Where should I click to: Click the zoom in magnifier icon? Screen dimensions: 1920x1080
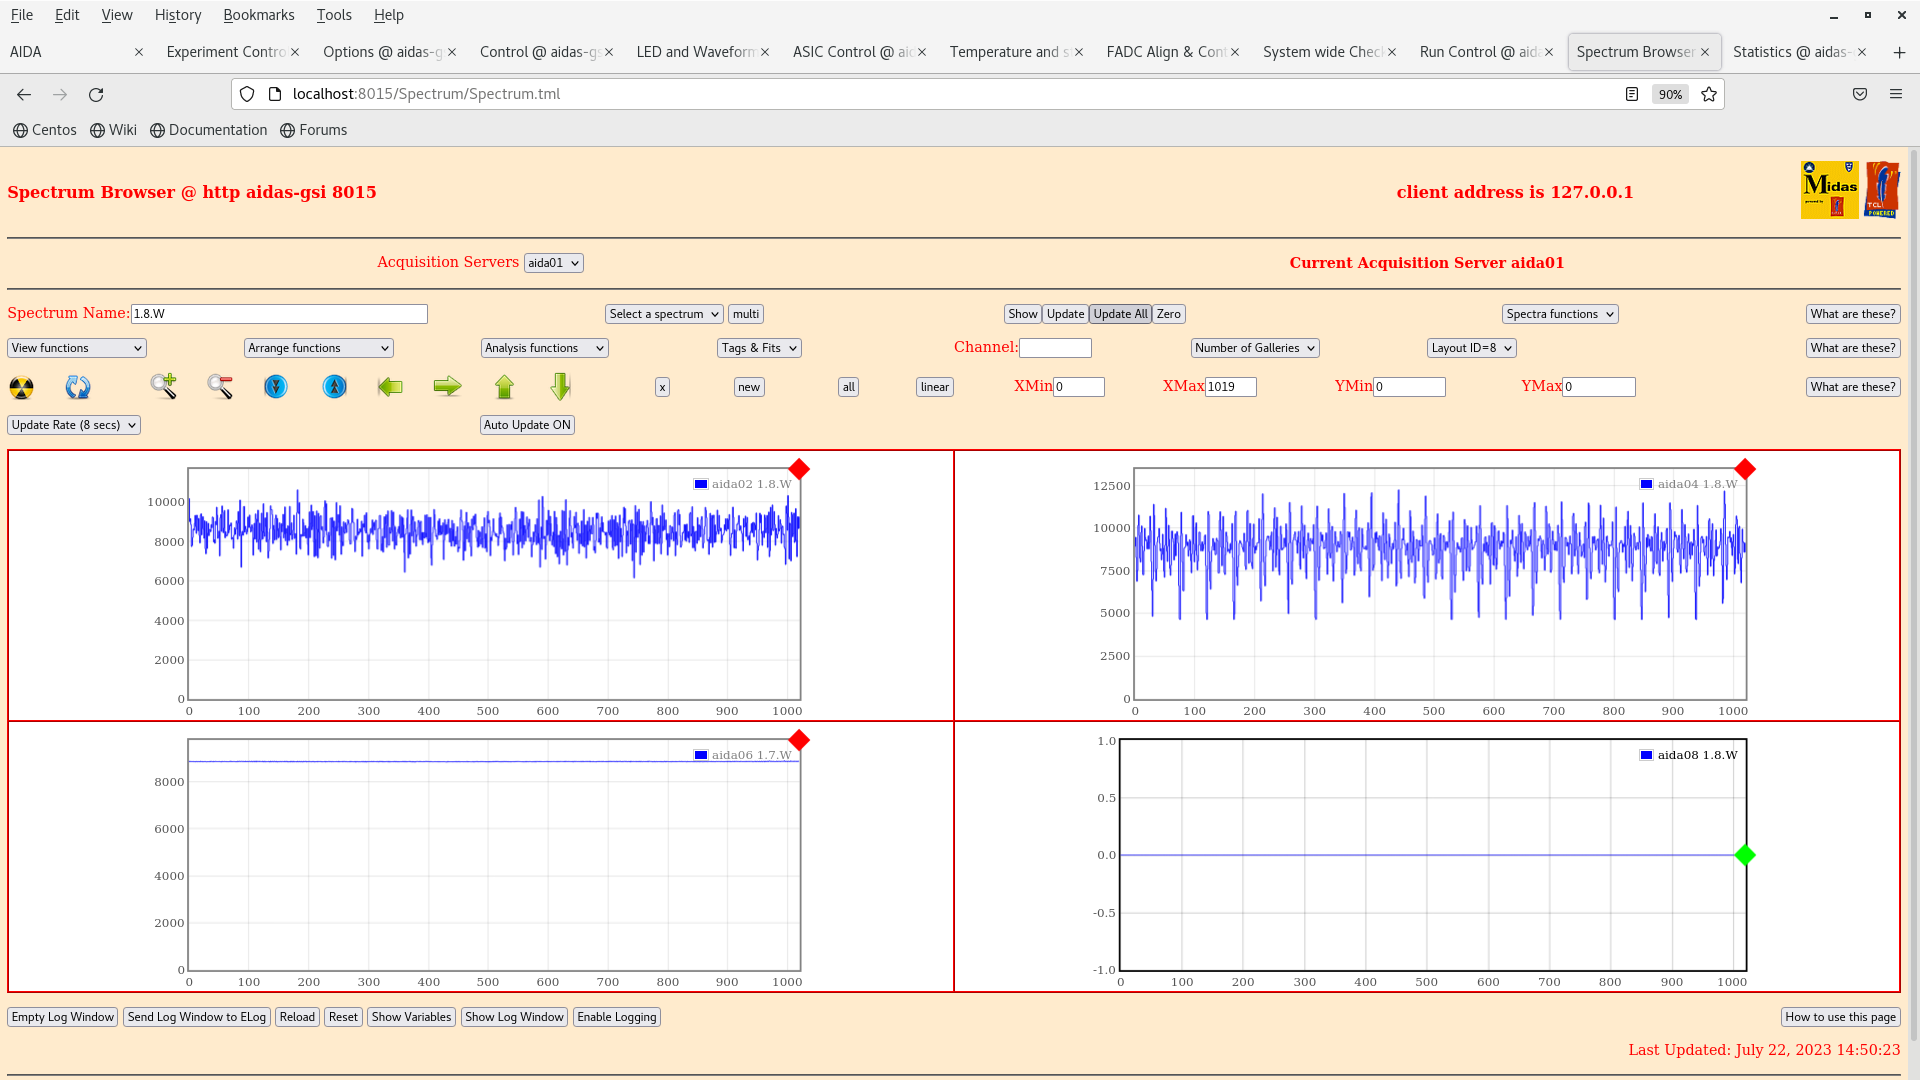point(164,386)
